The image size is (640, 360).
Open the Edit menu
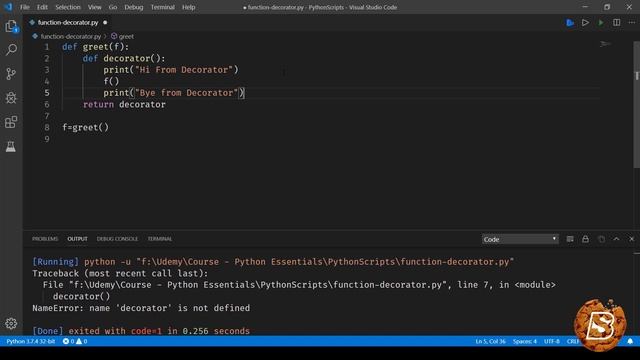[x=42, y=7]
